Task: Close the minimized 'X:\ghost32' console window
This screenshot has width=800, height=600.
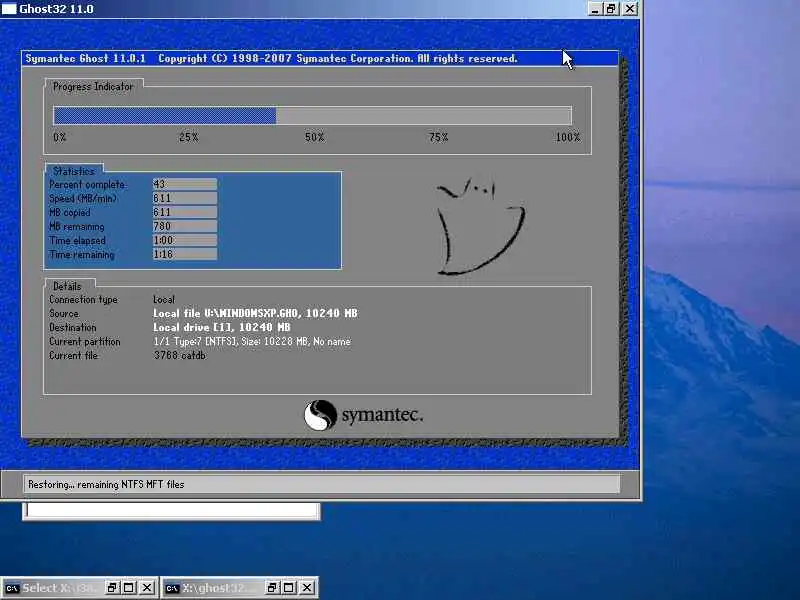Action: 307,588
